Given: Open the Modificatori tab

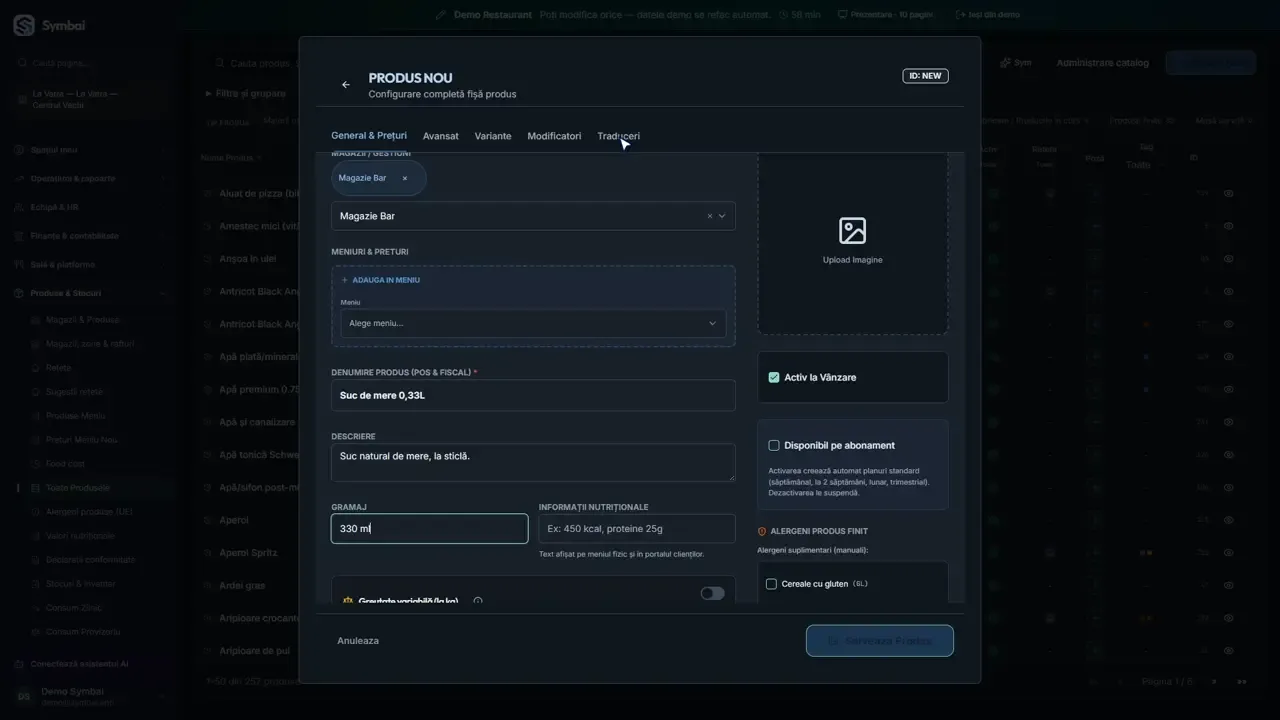Looking at the screenshot, I should point(554,136).
